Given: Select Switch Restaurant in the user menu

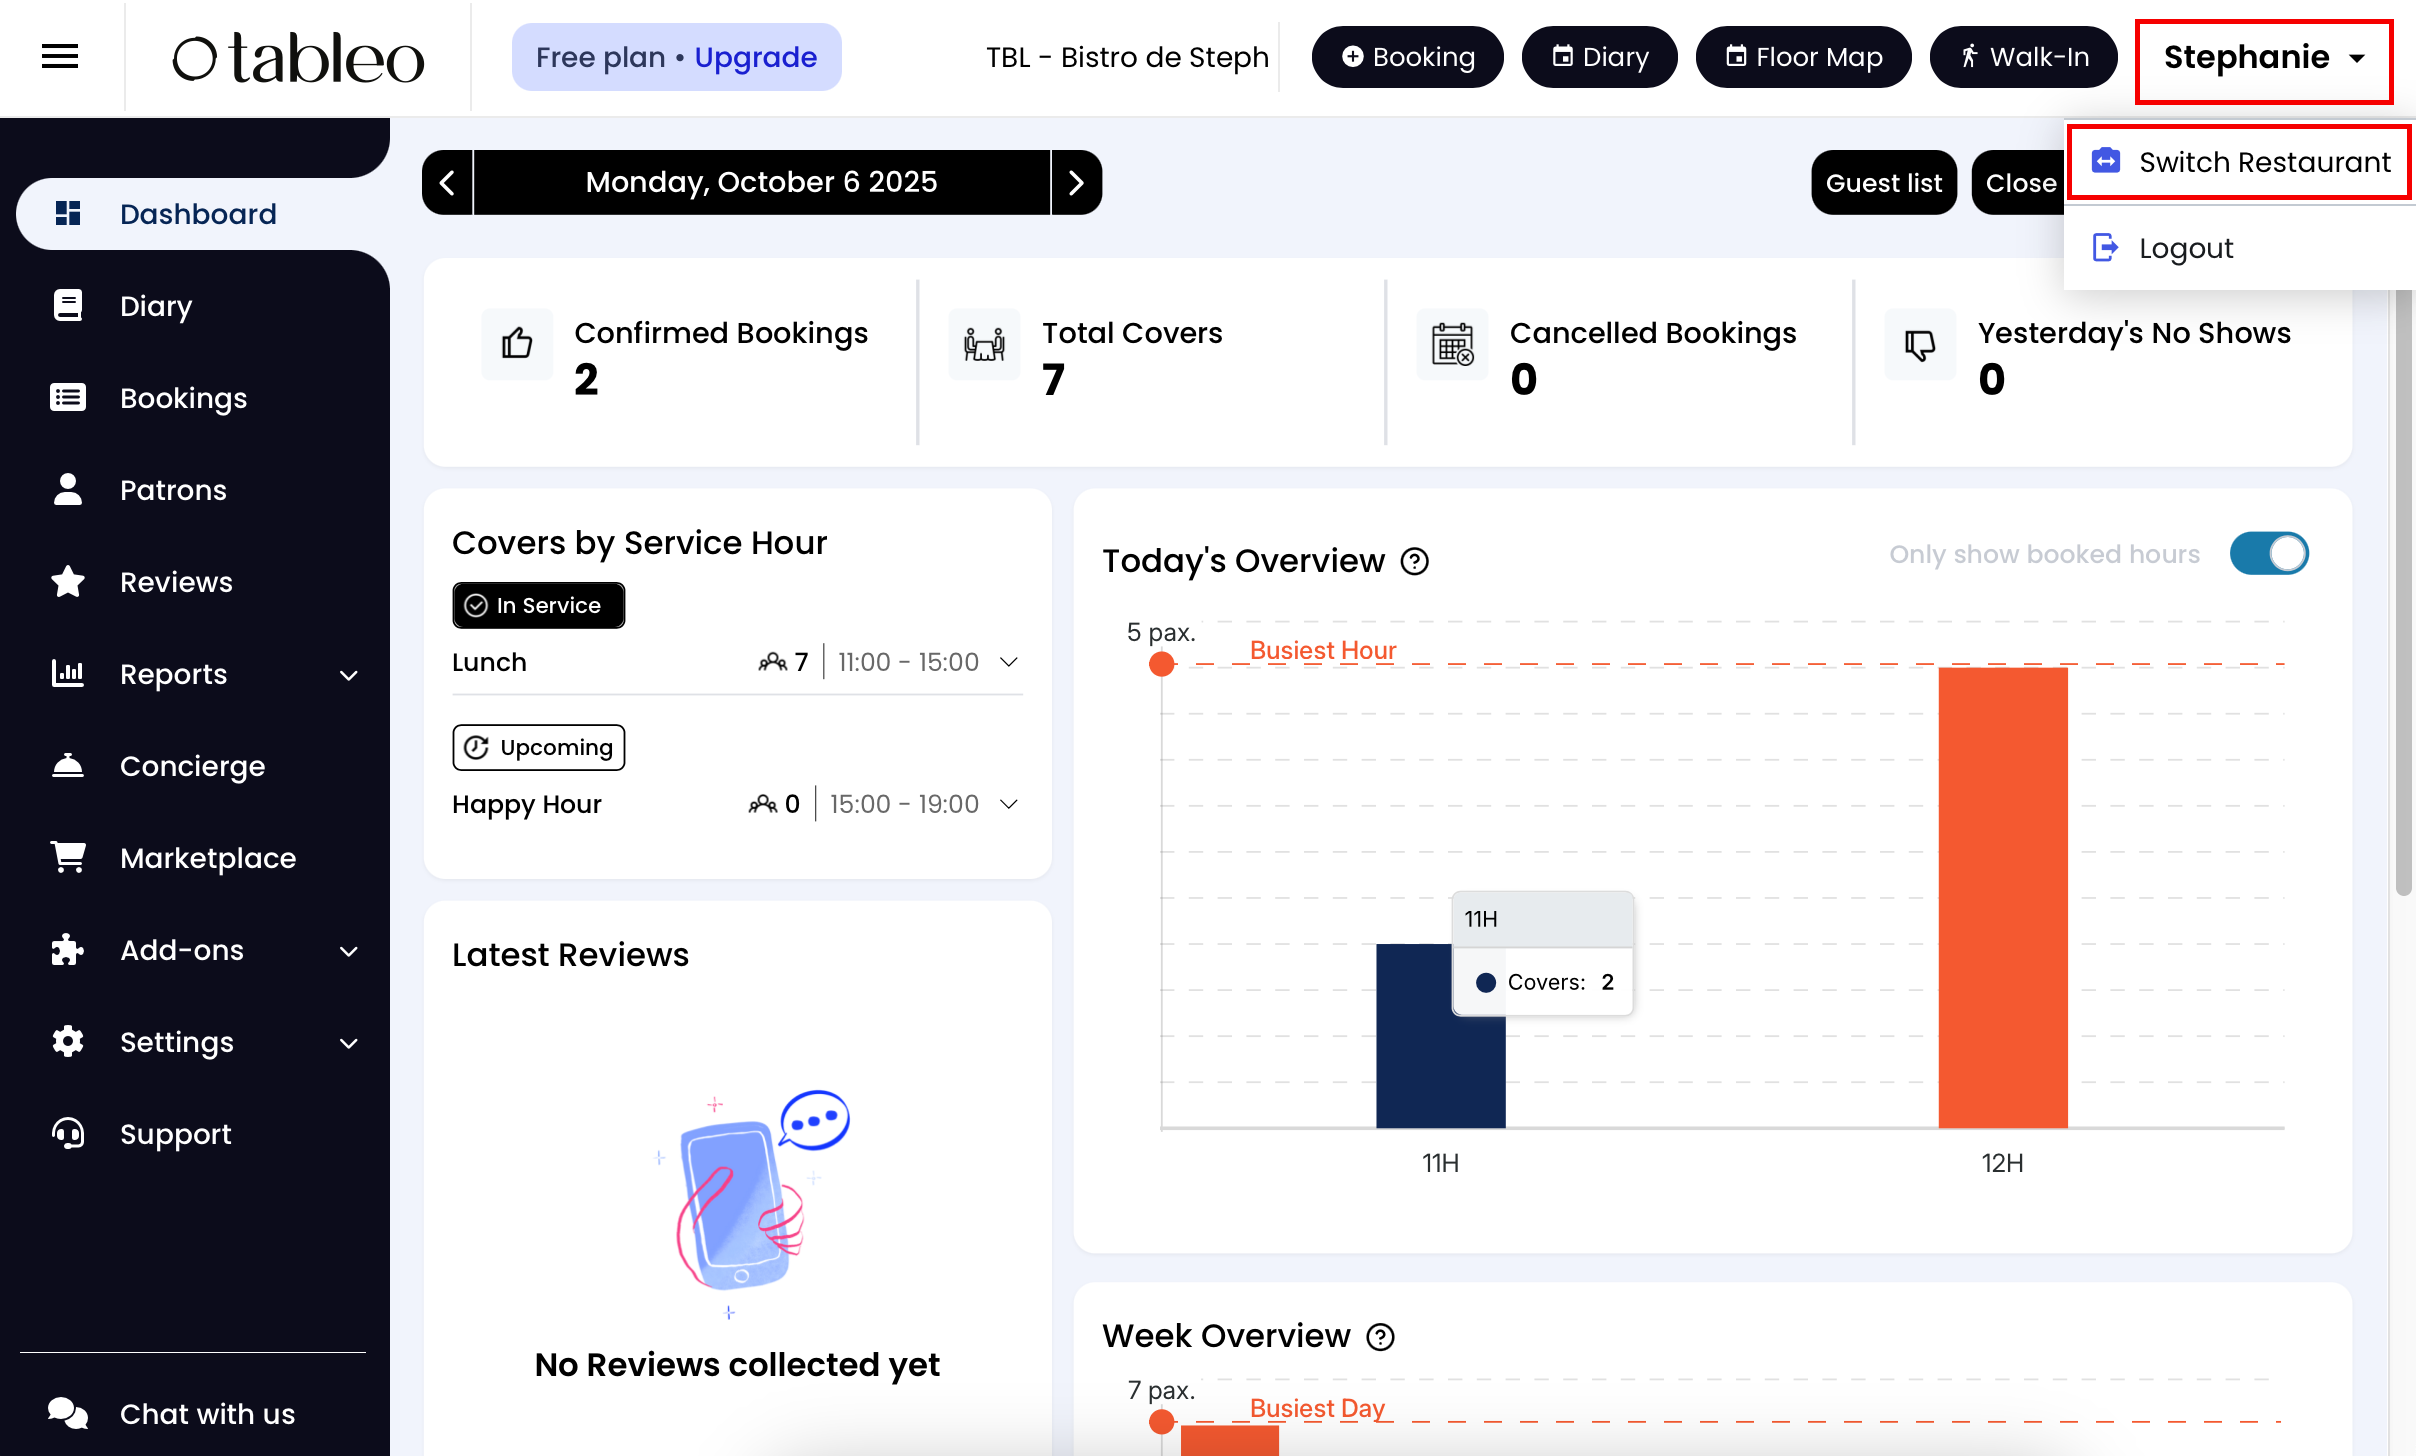Looking at the screenshot, I should click(x=2240, y=162).
